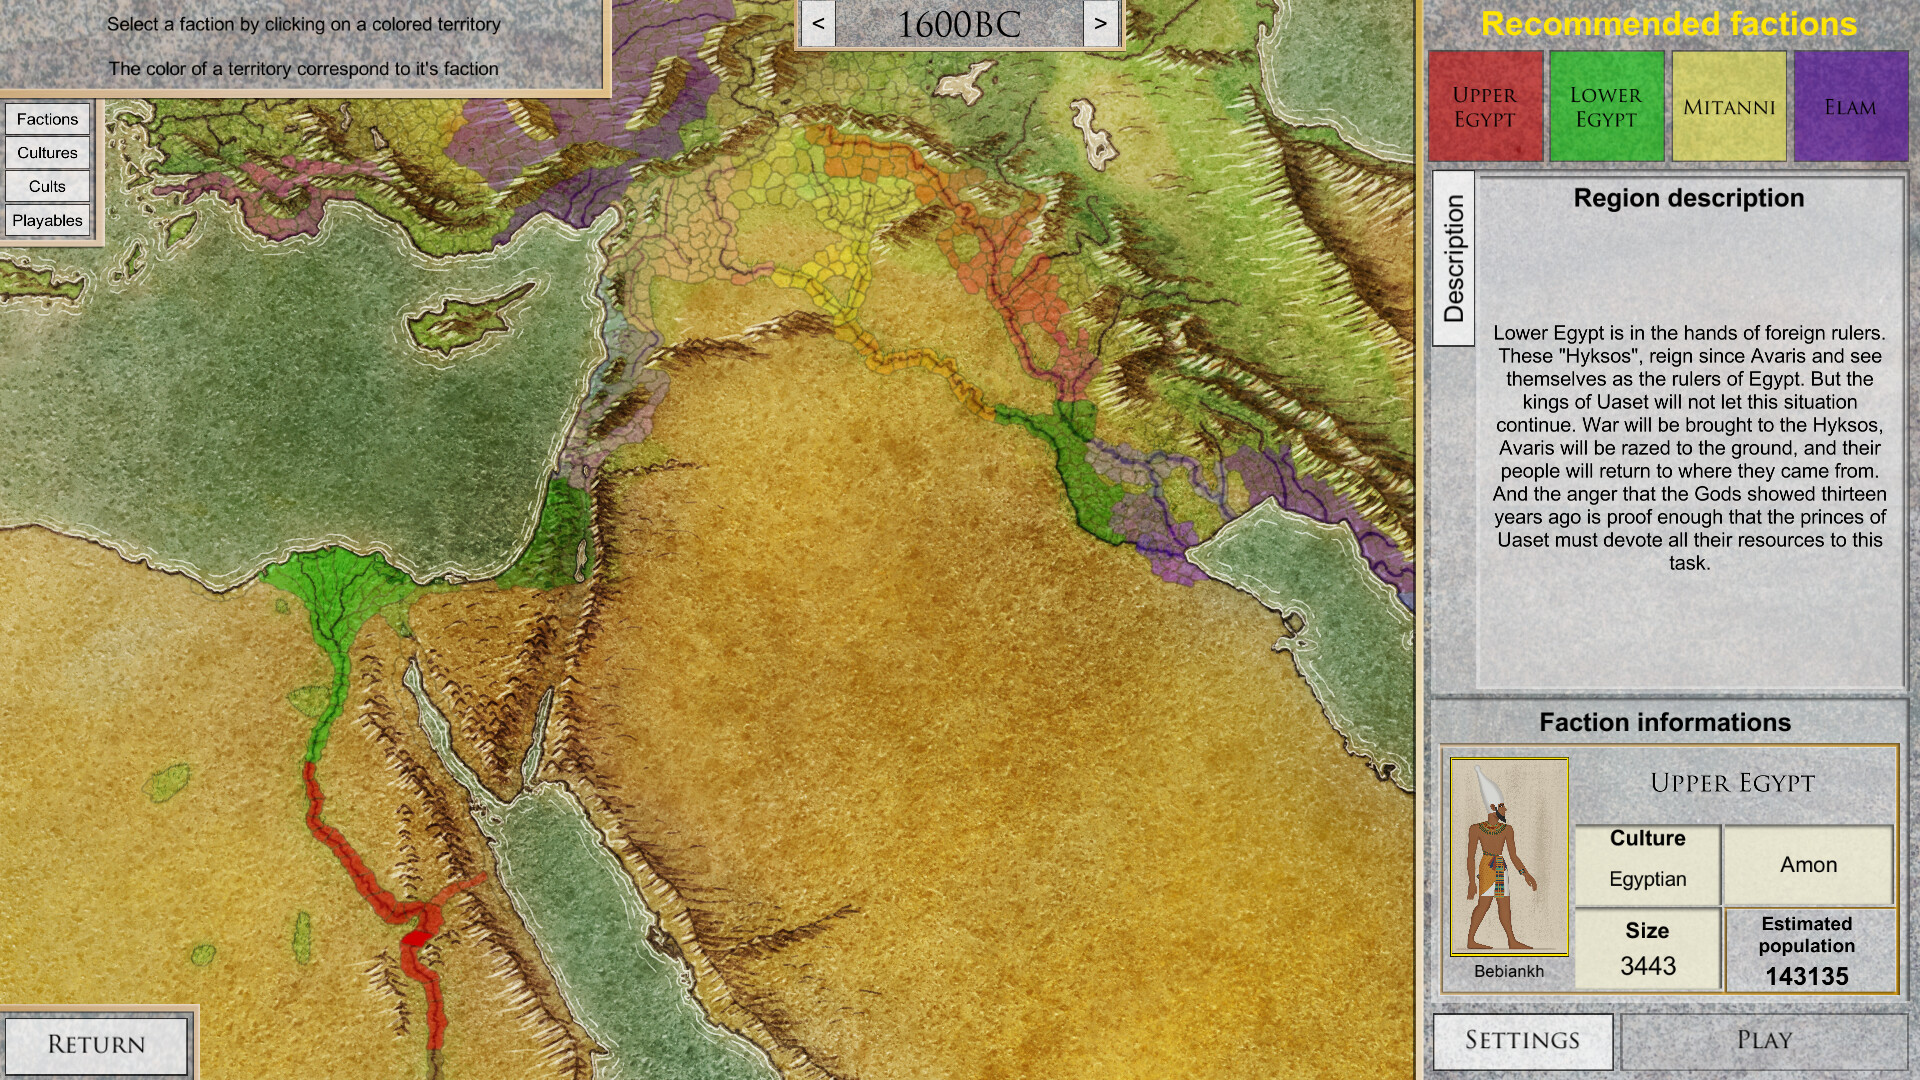Pick the Mitanni recommended faction

pyautogui.click(x=1728, y=105)
